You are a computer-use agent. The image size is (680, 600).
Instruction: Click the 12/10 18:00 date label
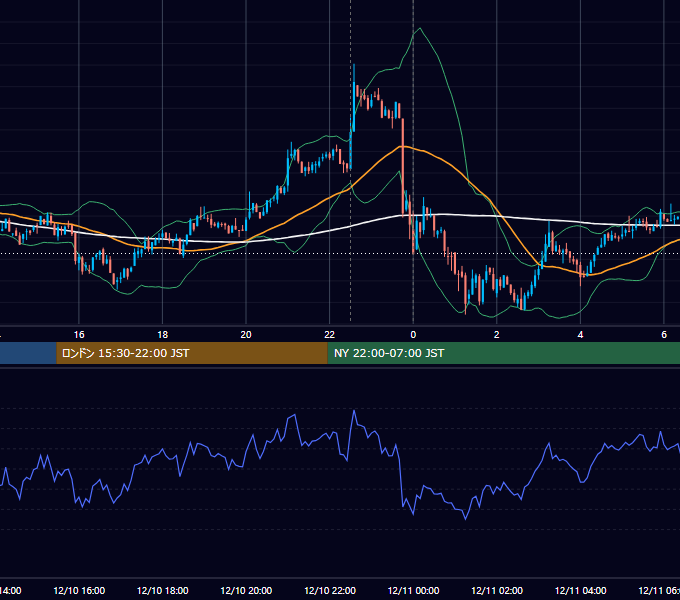pos(163,590)
